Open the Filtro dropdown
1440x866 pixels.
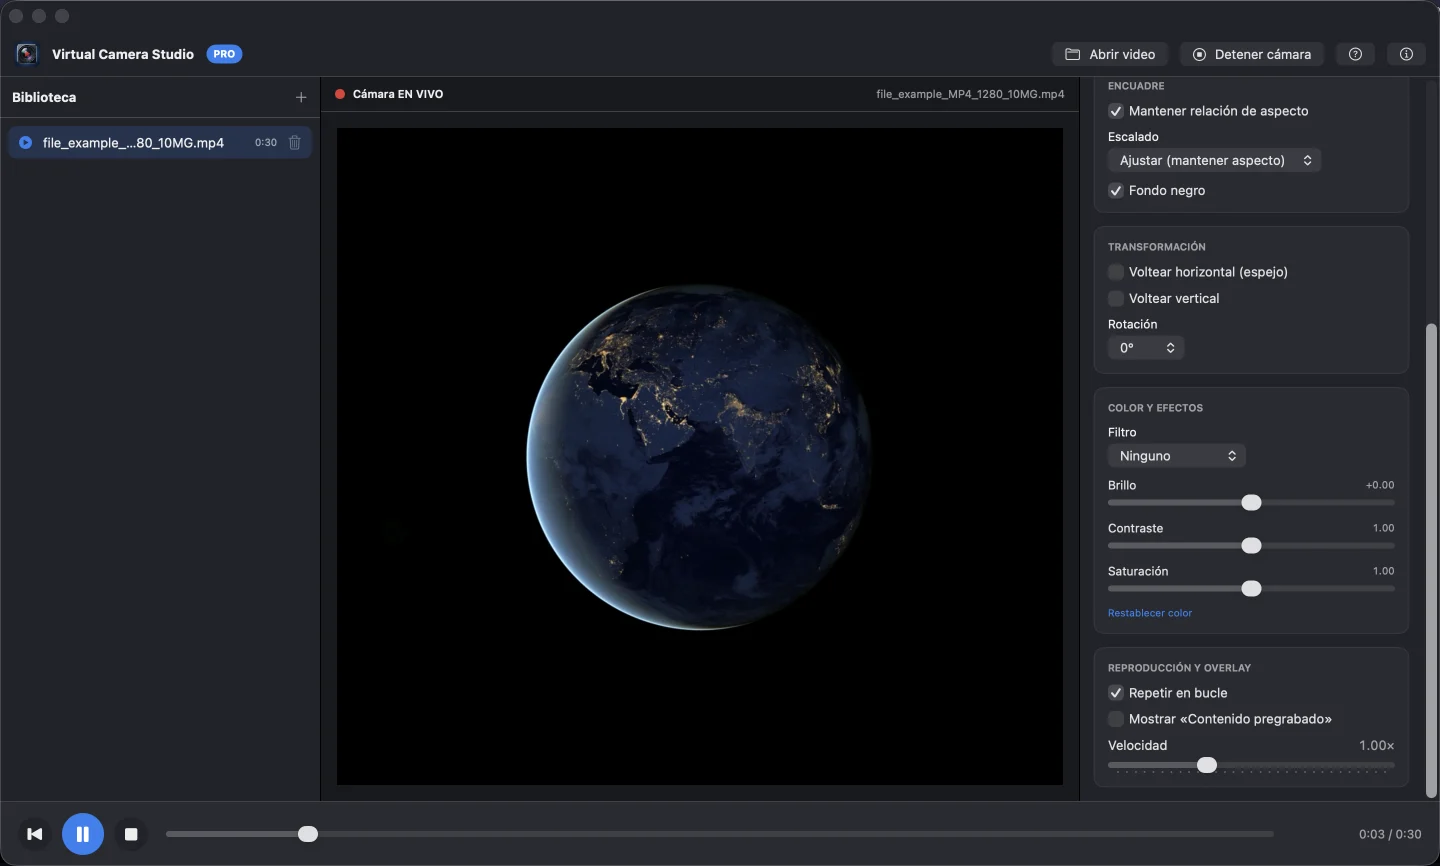[x=1176, y=456]
